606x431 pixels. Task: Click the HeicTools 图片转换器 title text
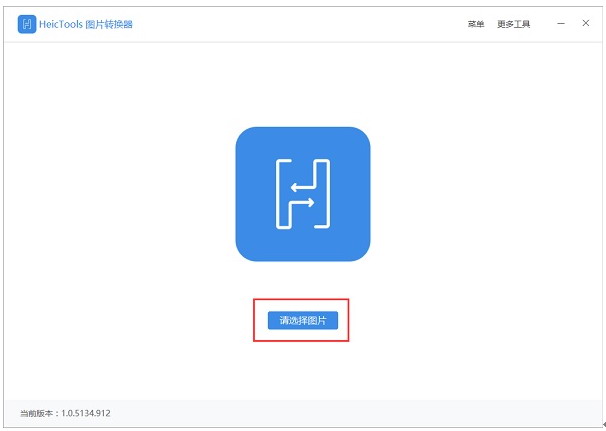coord(86,24)
